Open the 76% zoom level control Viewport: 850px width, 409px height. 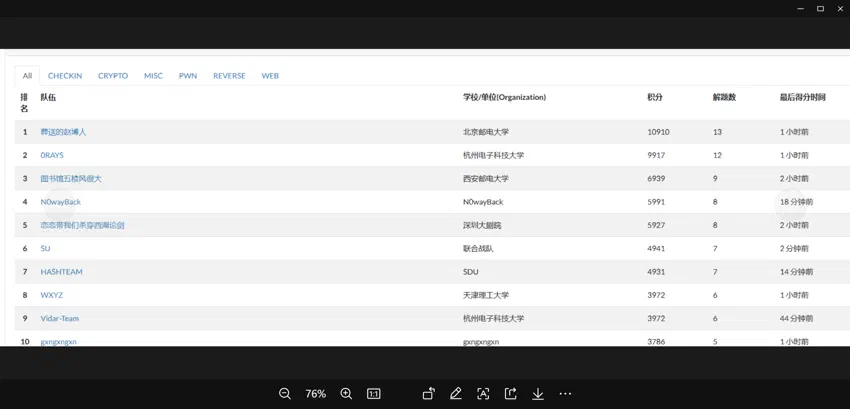pyautogui.click(x=315, y=394)
